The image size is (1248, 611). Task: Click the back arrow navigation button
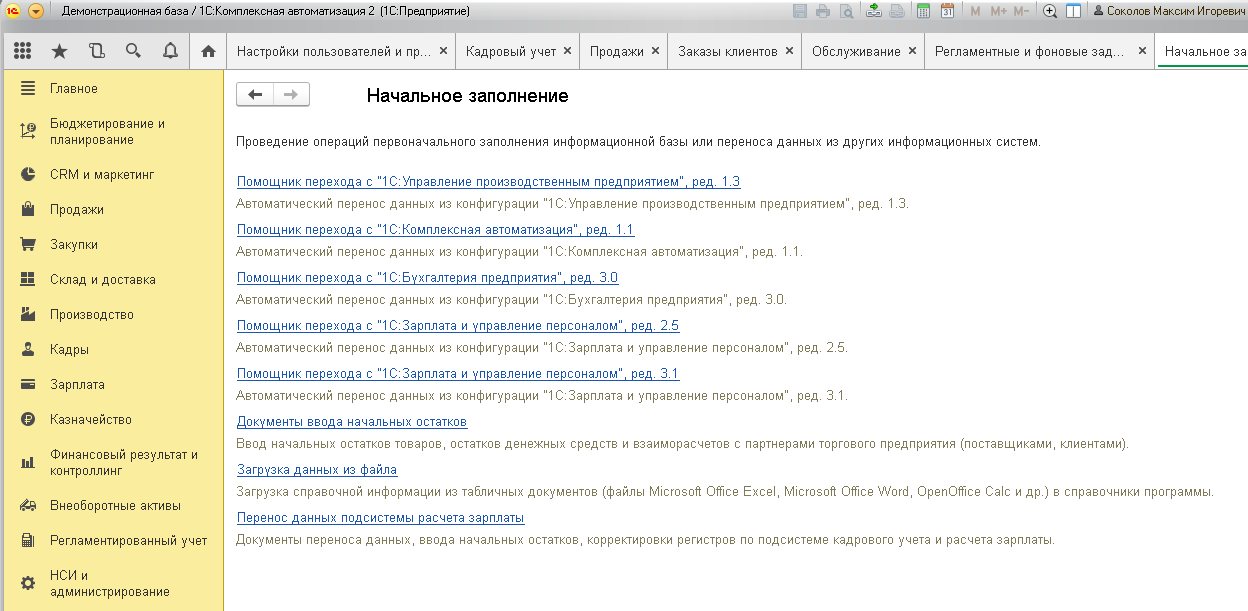click(x=254, y=94)
